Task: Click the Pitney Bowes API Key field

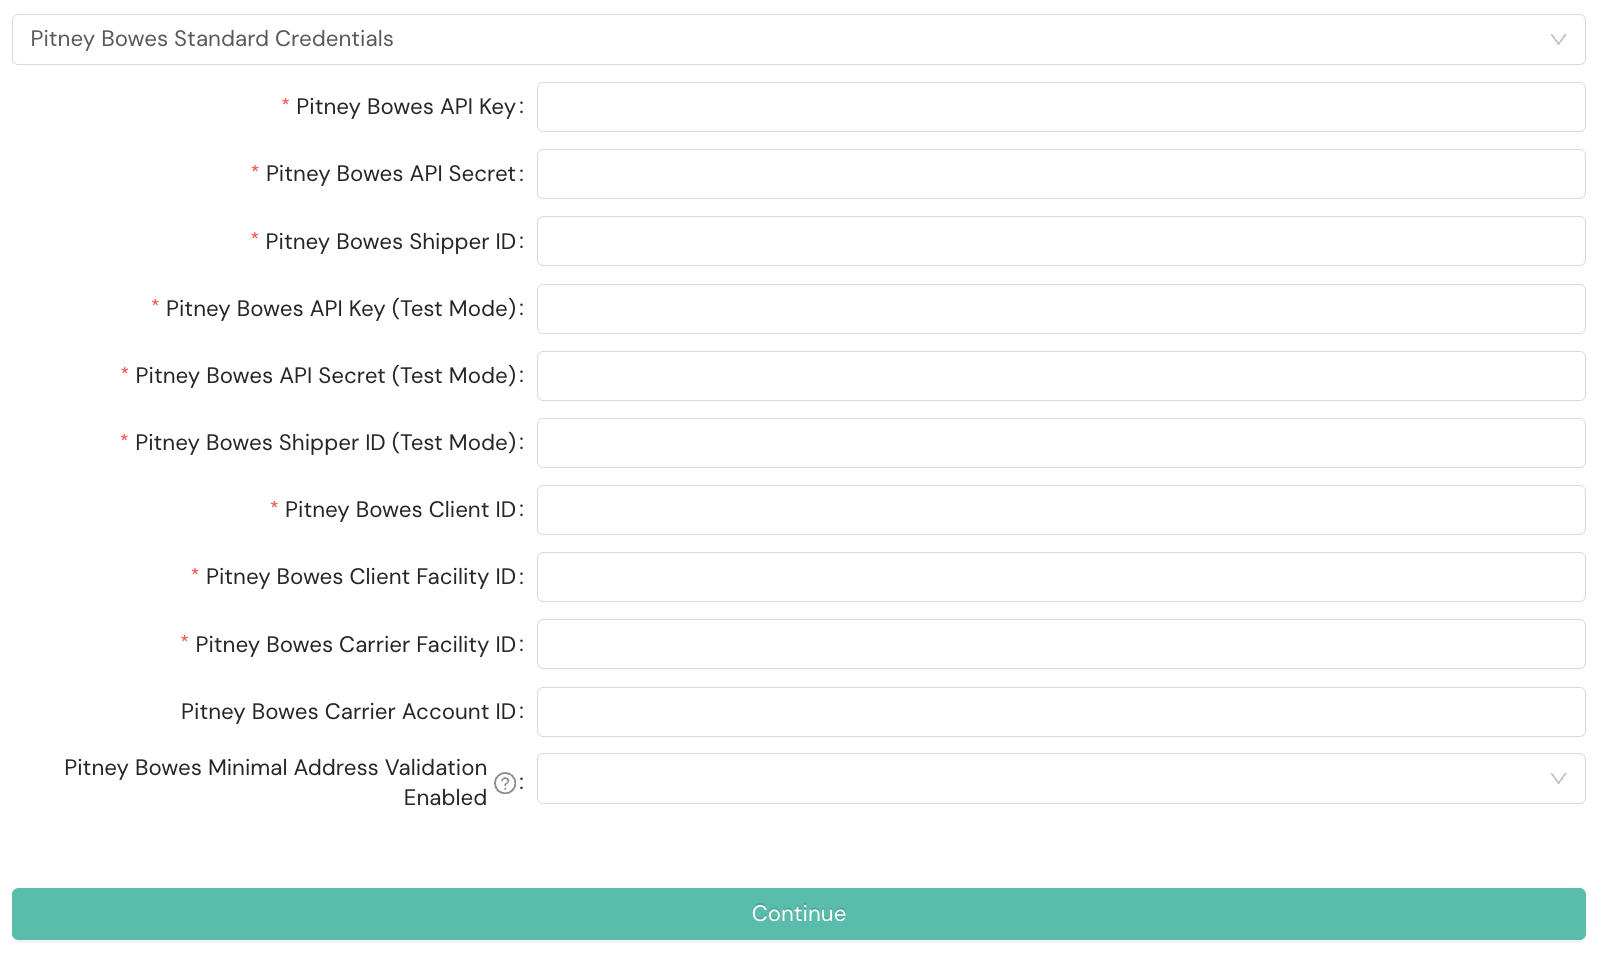Action: coord(1061,107)
